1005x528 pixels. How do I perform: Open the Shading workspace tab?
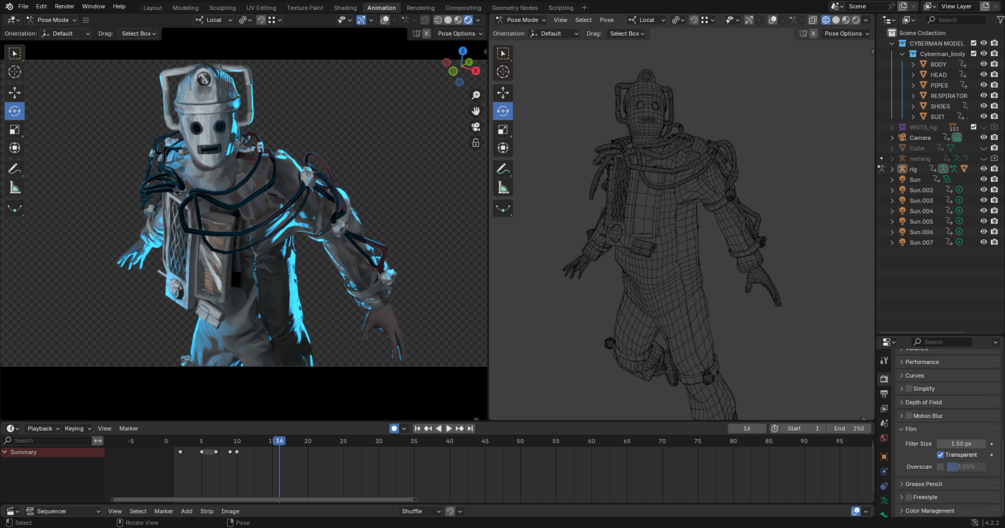coord(345,7)
